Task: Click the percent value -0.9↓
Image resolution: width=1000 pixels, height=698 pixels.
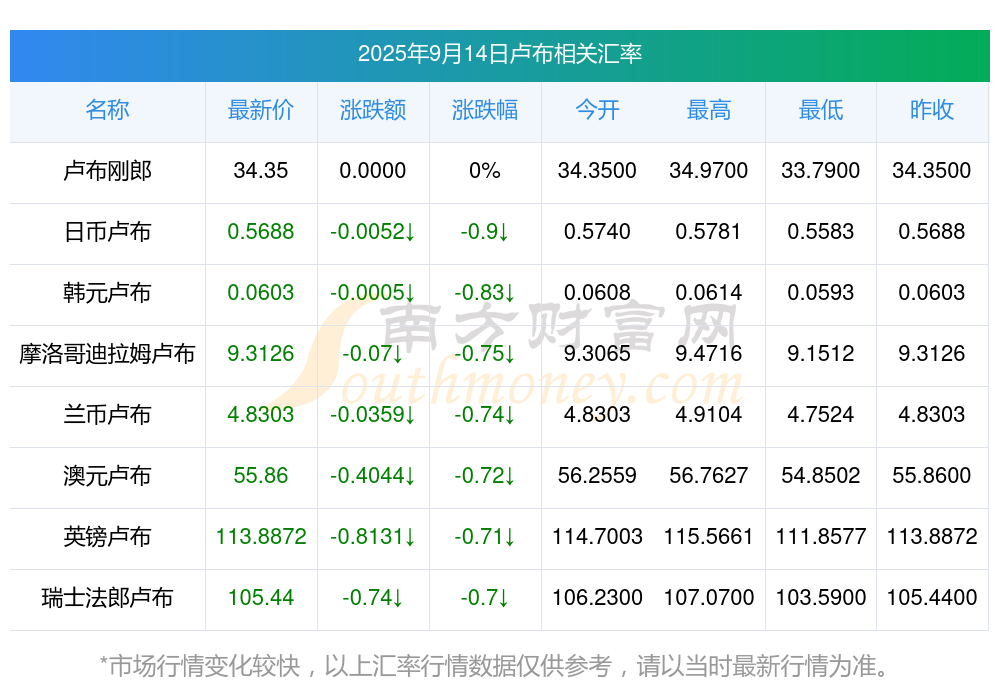Action: coord(485,232)
